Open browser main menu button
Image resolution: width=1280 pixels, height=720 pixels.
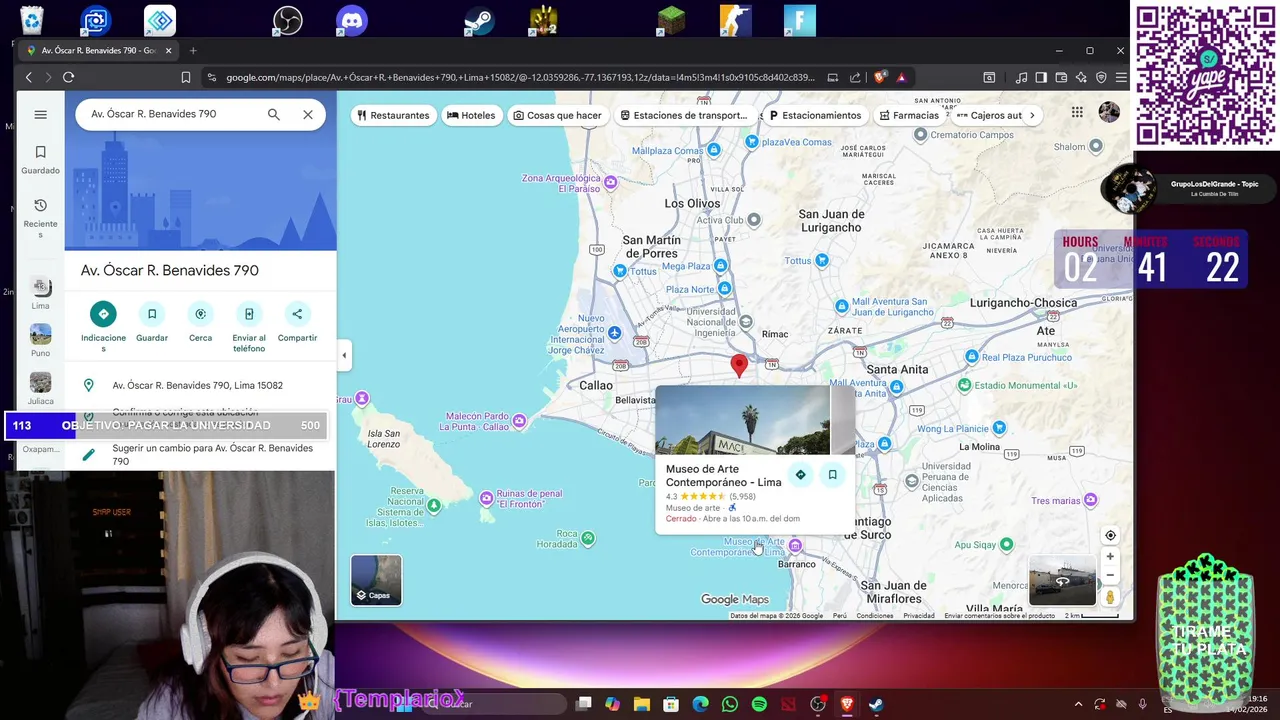click(x=1121, y=77)
